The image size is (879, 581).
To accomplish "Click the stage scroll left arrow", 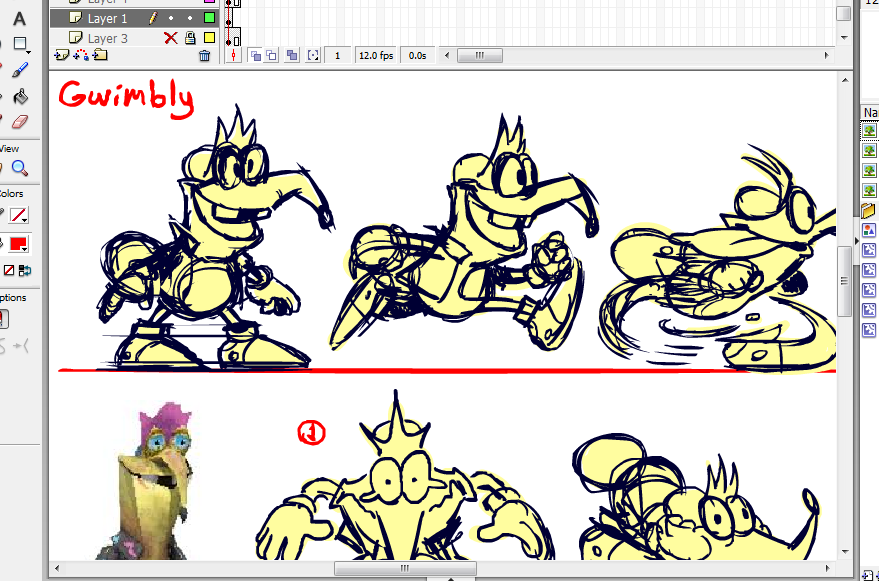I will [x=57, y=569].
